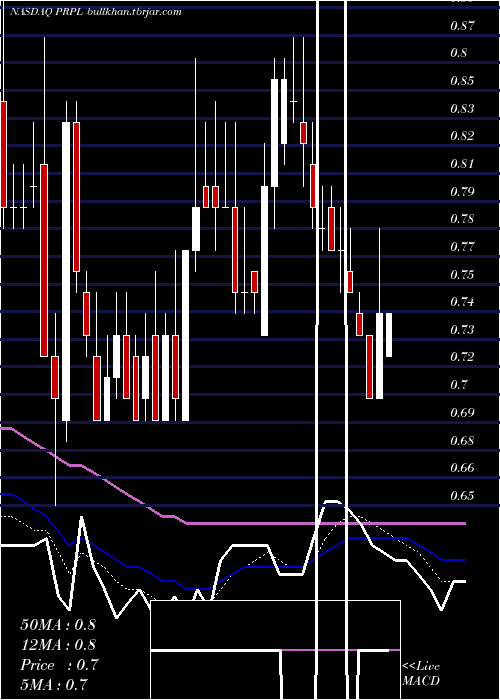The width and height of the screenshot is (500, 700).
Task: Click the 0.73 price axis label
Action: [x=462, y=329]
